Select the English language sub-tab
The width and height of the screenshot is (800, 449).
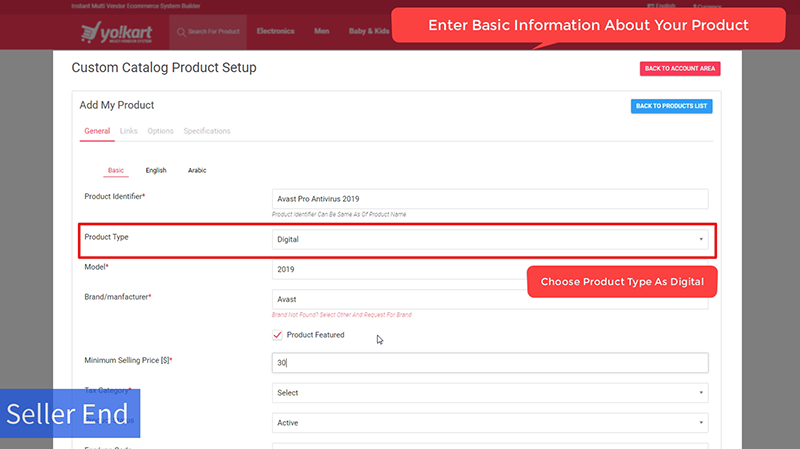(x=156, y=170)
